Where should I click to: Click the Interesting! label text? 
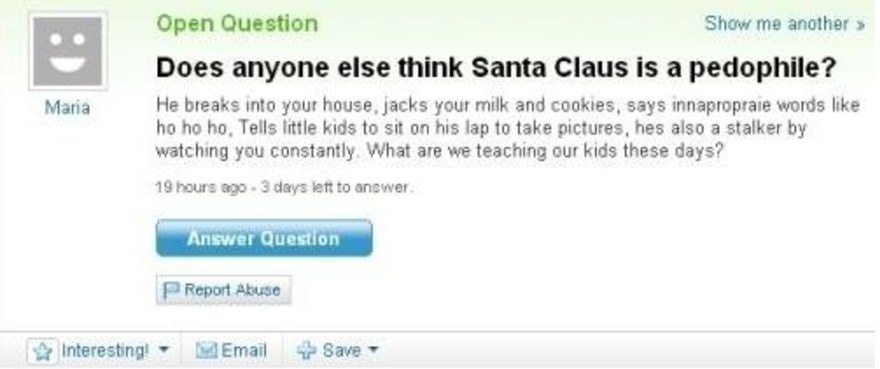coord(103,351)
